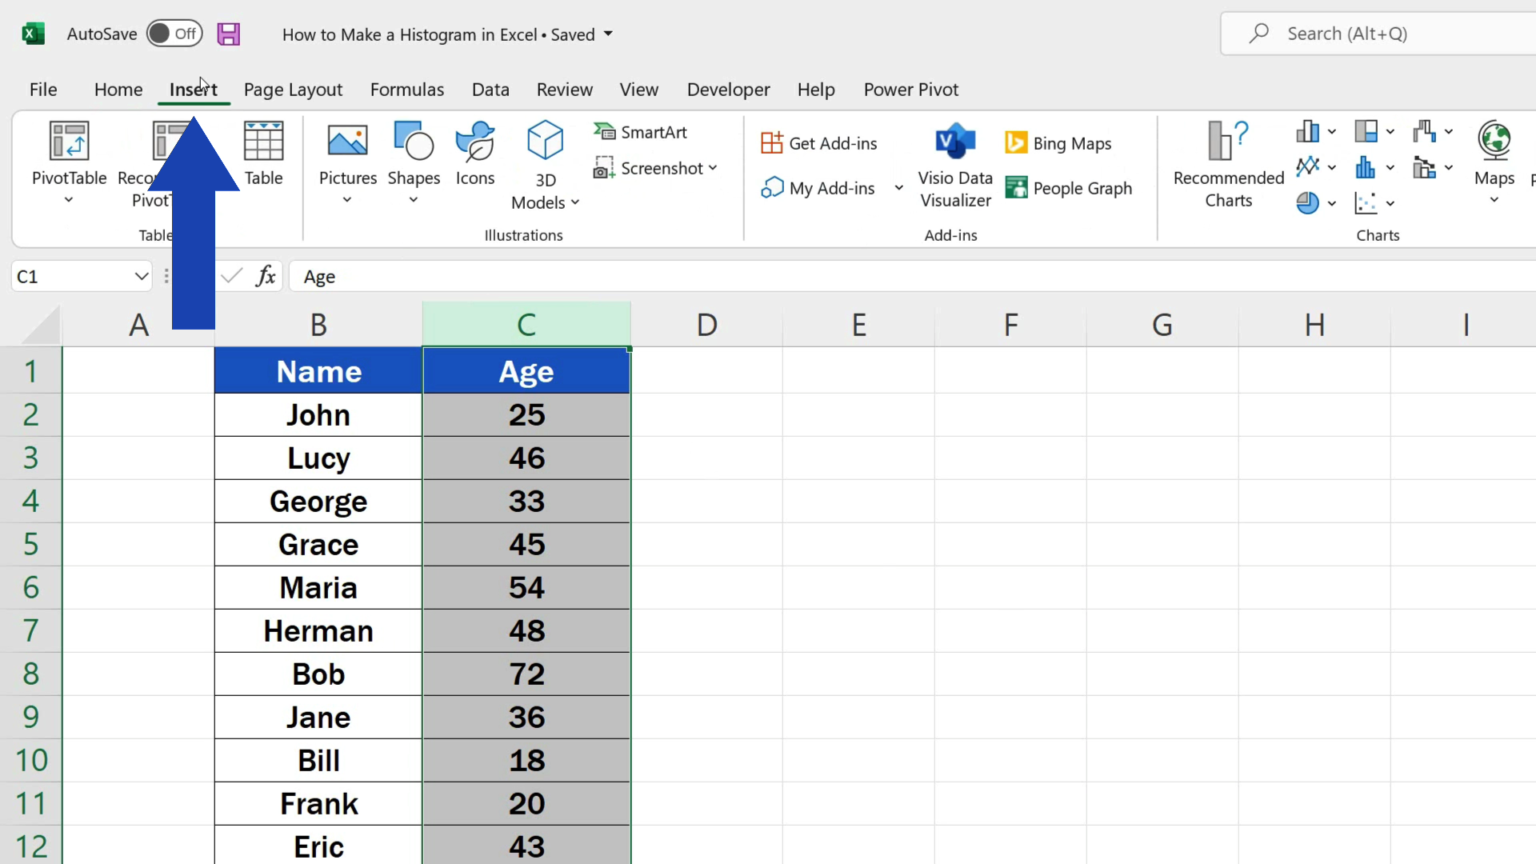Open the People Graph add-in

(1069, 188)
